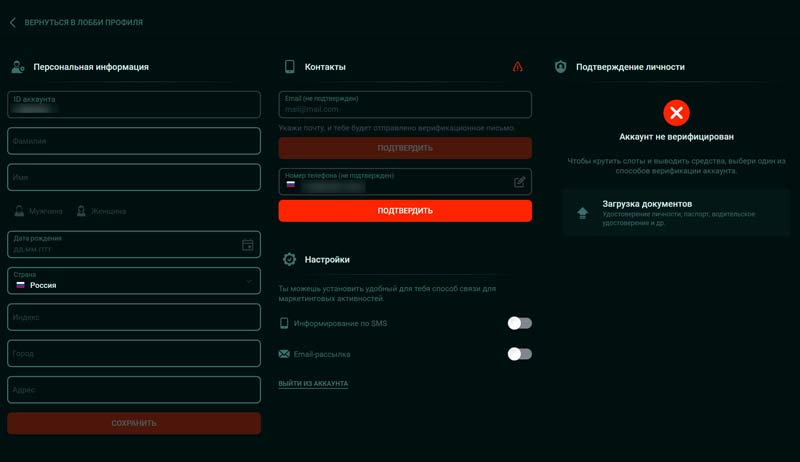The width and height of the screenshot is (800, 462).
Task: Open the Страна country dropdown
Action: coord(134,281)
